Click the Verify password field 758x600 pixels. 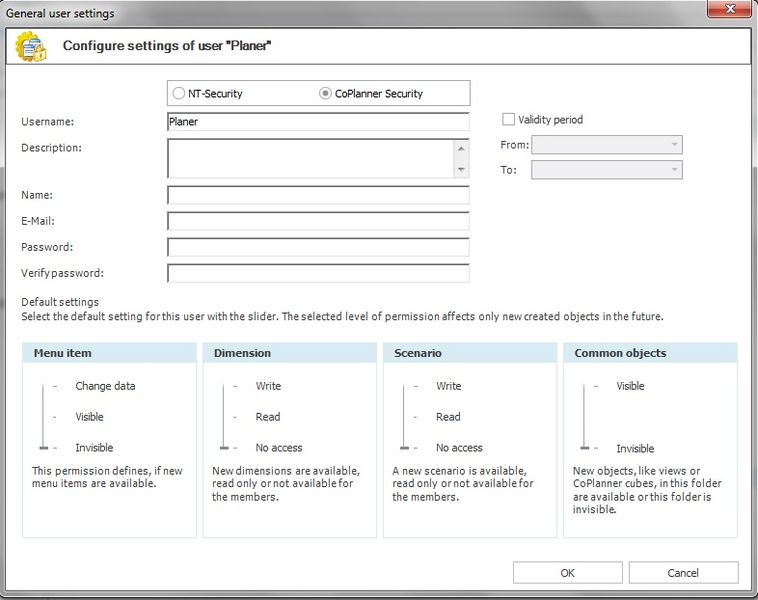(x=318, y=273)
